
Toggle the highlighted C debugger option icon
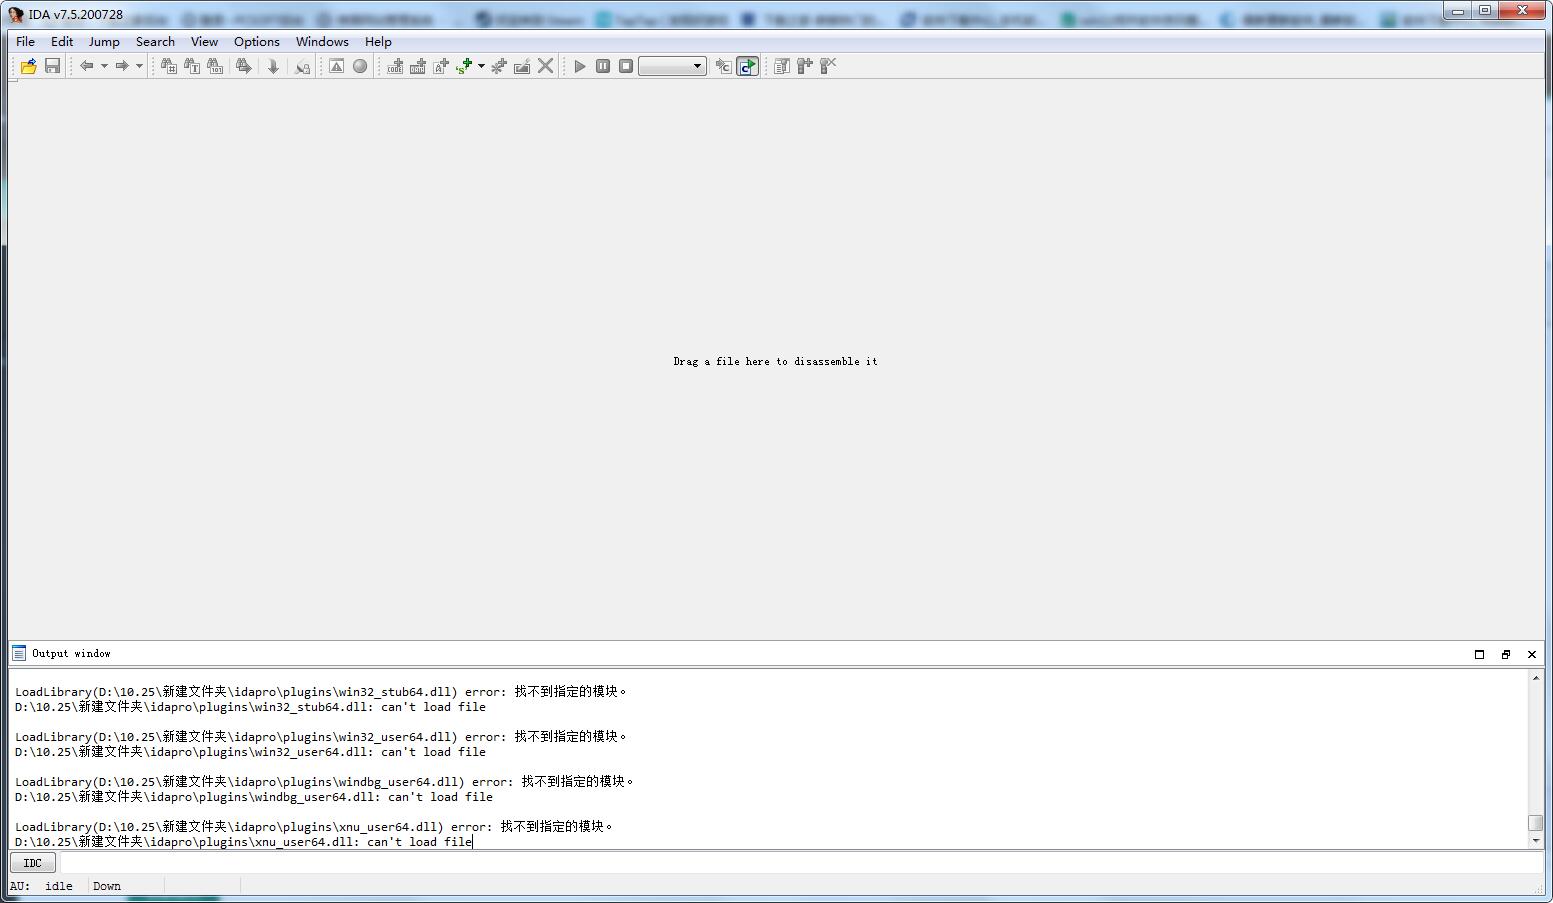pos(747,66)
